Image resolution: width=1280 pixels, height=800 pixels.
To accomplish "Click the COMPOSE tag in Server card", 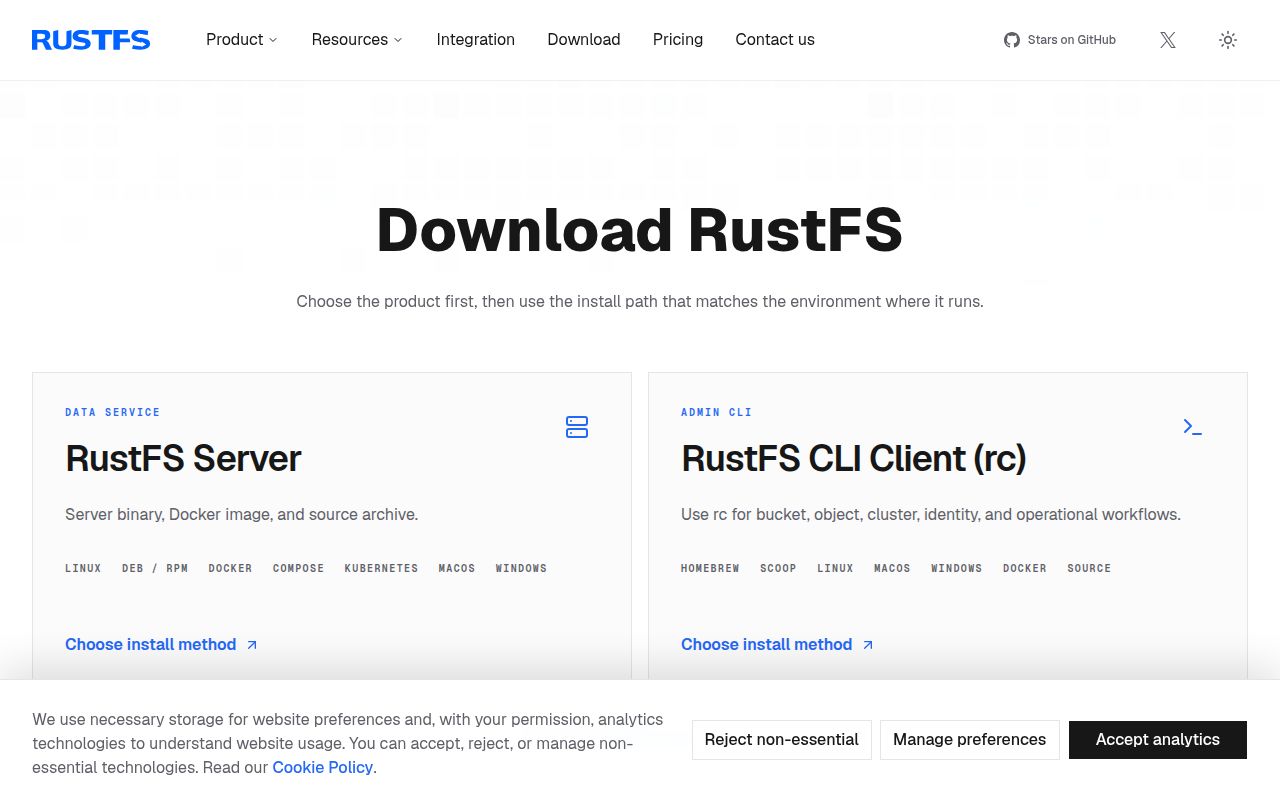I will 299,568.
